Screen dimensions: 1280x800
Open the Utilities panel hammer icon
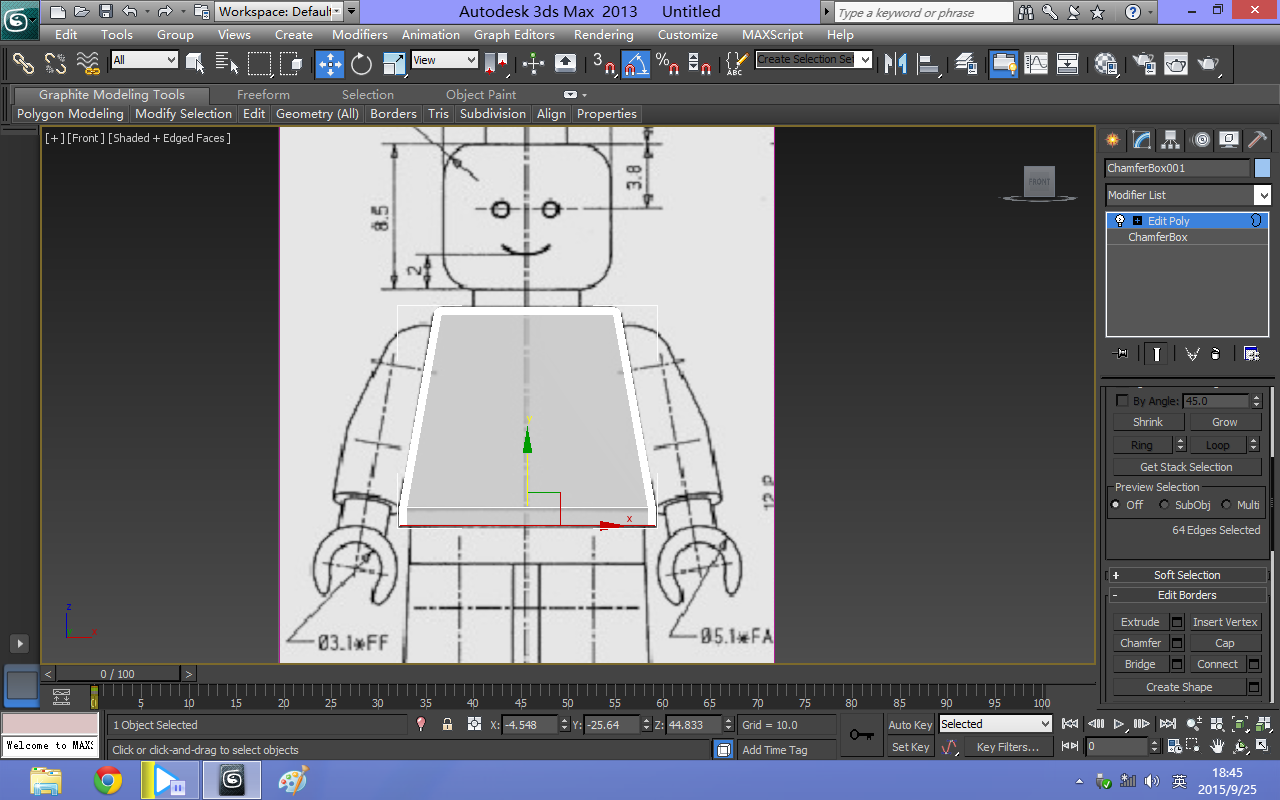coord(1257,140)
